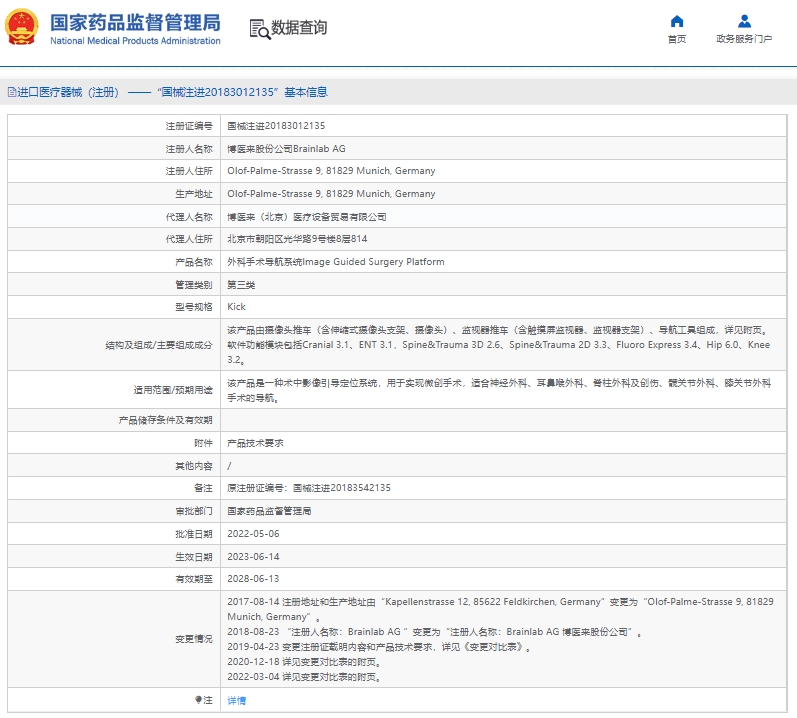797x718 pixels.
Task: Click the 代理人名称 row label
Action: tap(189, 217)
